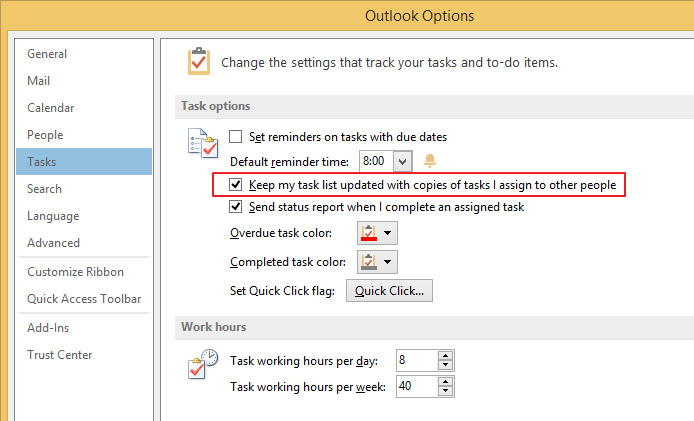The height and width of the screenshot is (421, 694).
Task: Toggle Send status report when complete checkbox
Action: (235, 206)
